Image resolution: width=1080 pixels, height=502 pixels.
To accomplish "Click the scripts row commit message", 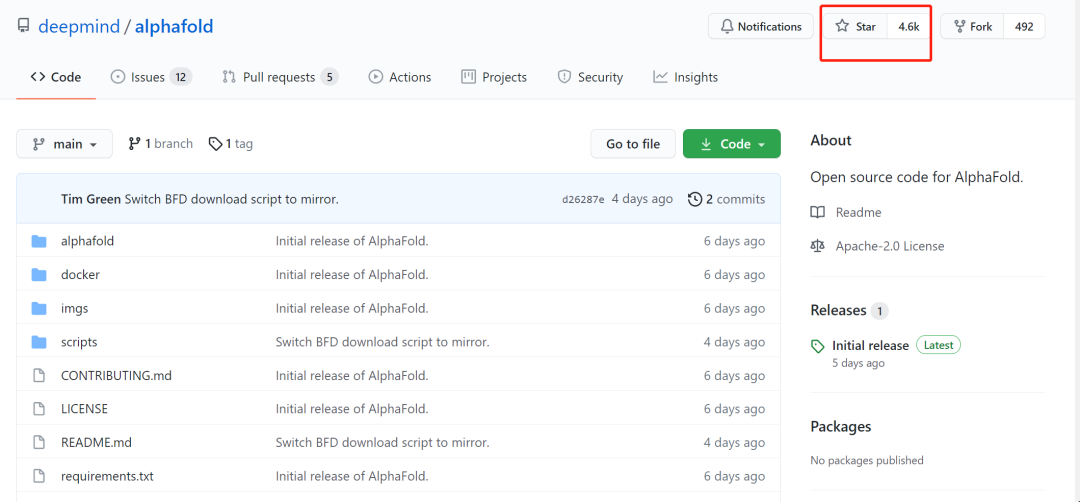I will pyautogui.click(x=382, y=342).
